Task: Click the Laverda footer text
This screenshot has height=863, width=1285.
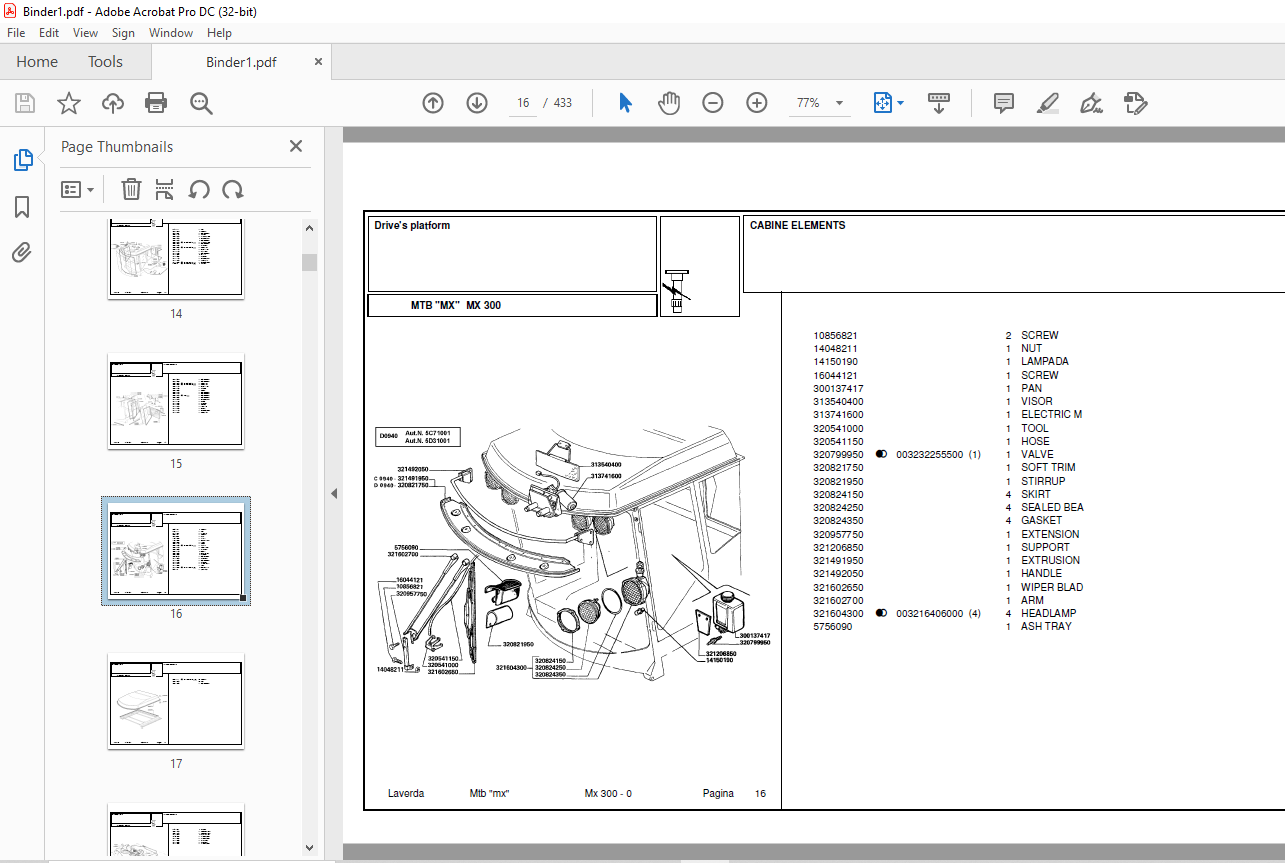Action: click(x=406, y=793)
